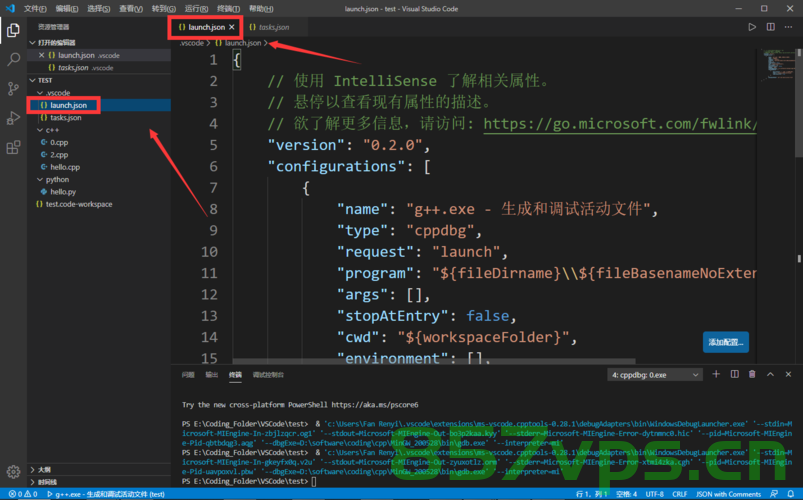803x500 pixels.
Task: Click the editor minimap
Action: (x=777, y=64)
